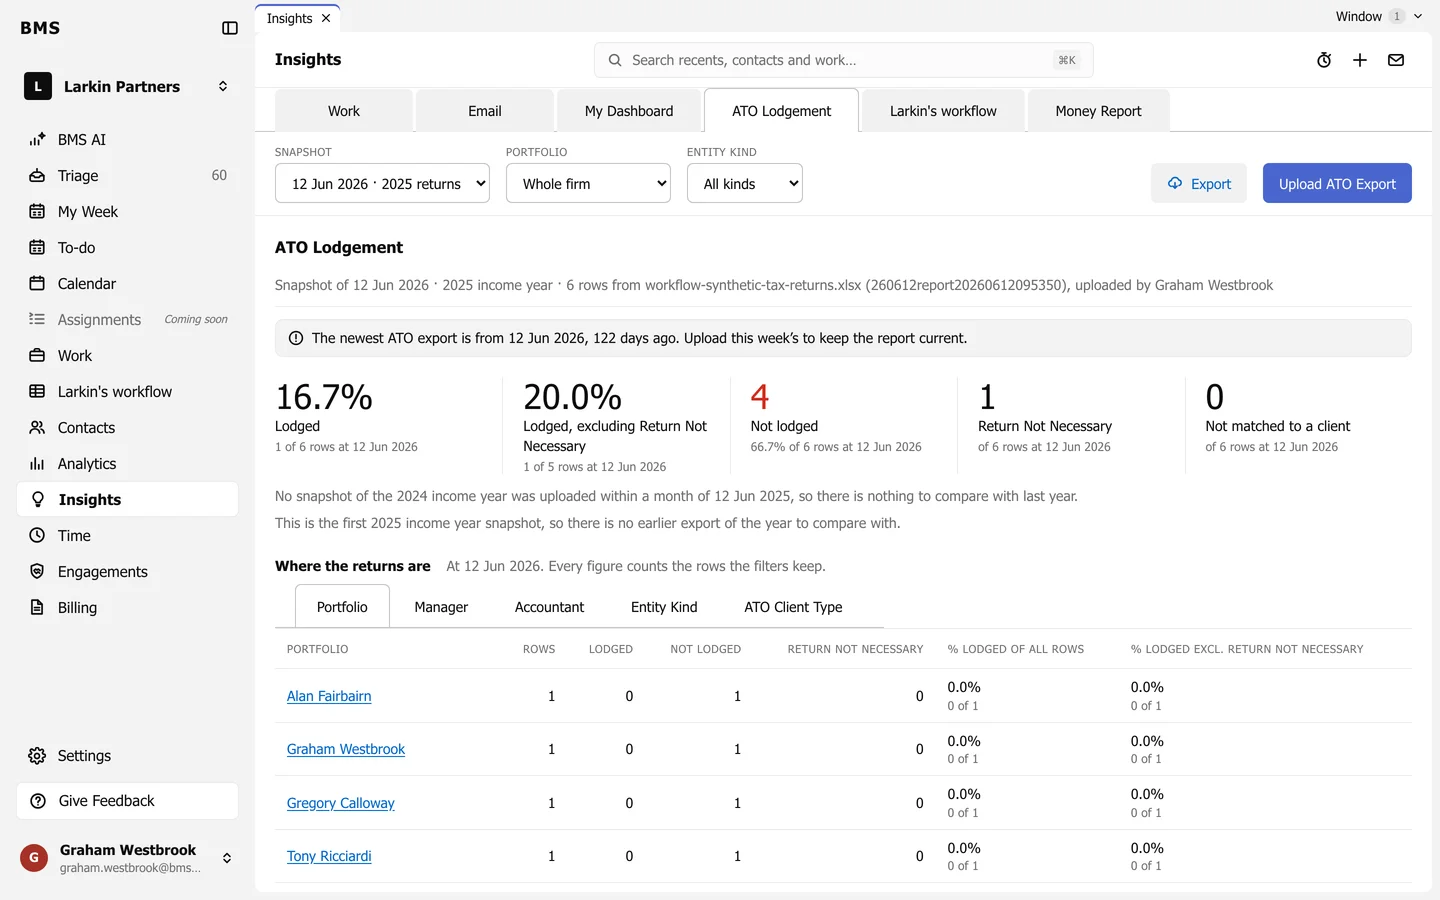Open the To-do list
Screen dimensions: 1440x900
pyautogui.click(x=127, y=248)
